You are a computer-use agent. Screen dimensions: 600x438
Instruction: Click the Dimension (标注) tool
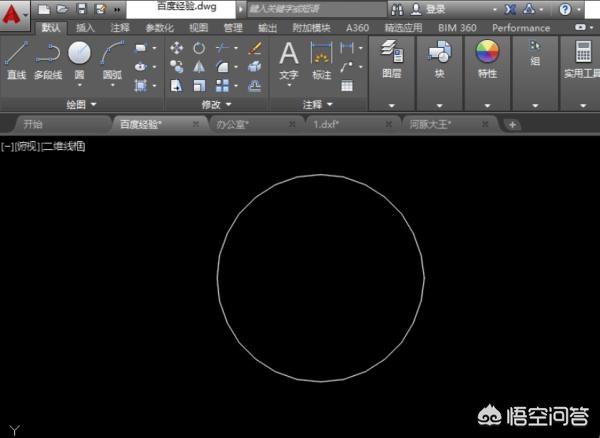(321, 58)
